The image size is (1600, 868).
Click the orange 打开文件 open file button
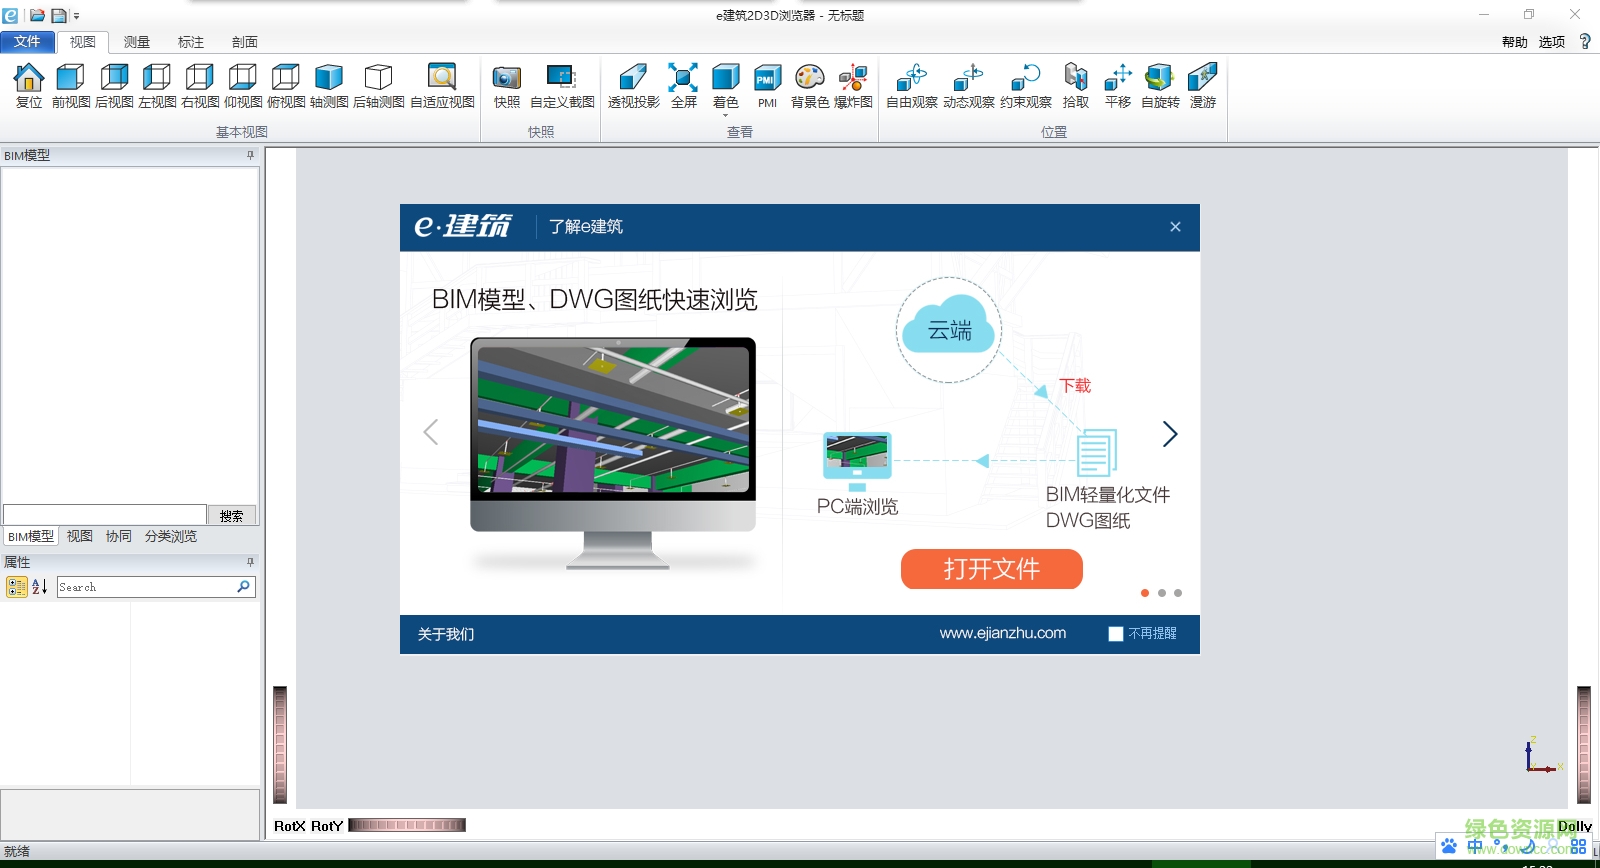click(992, 569)
